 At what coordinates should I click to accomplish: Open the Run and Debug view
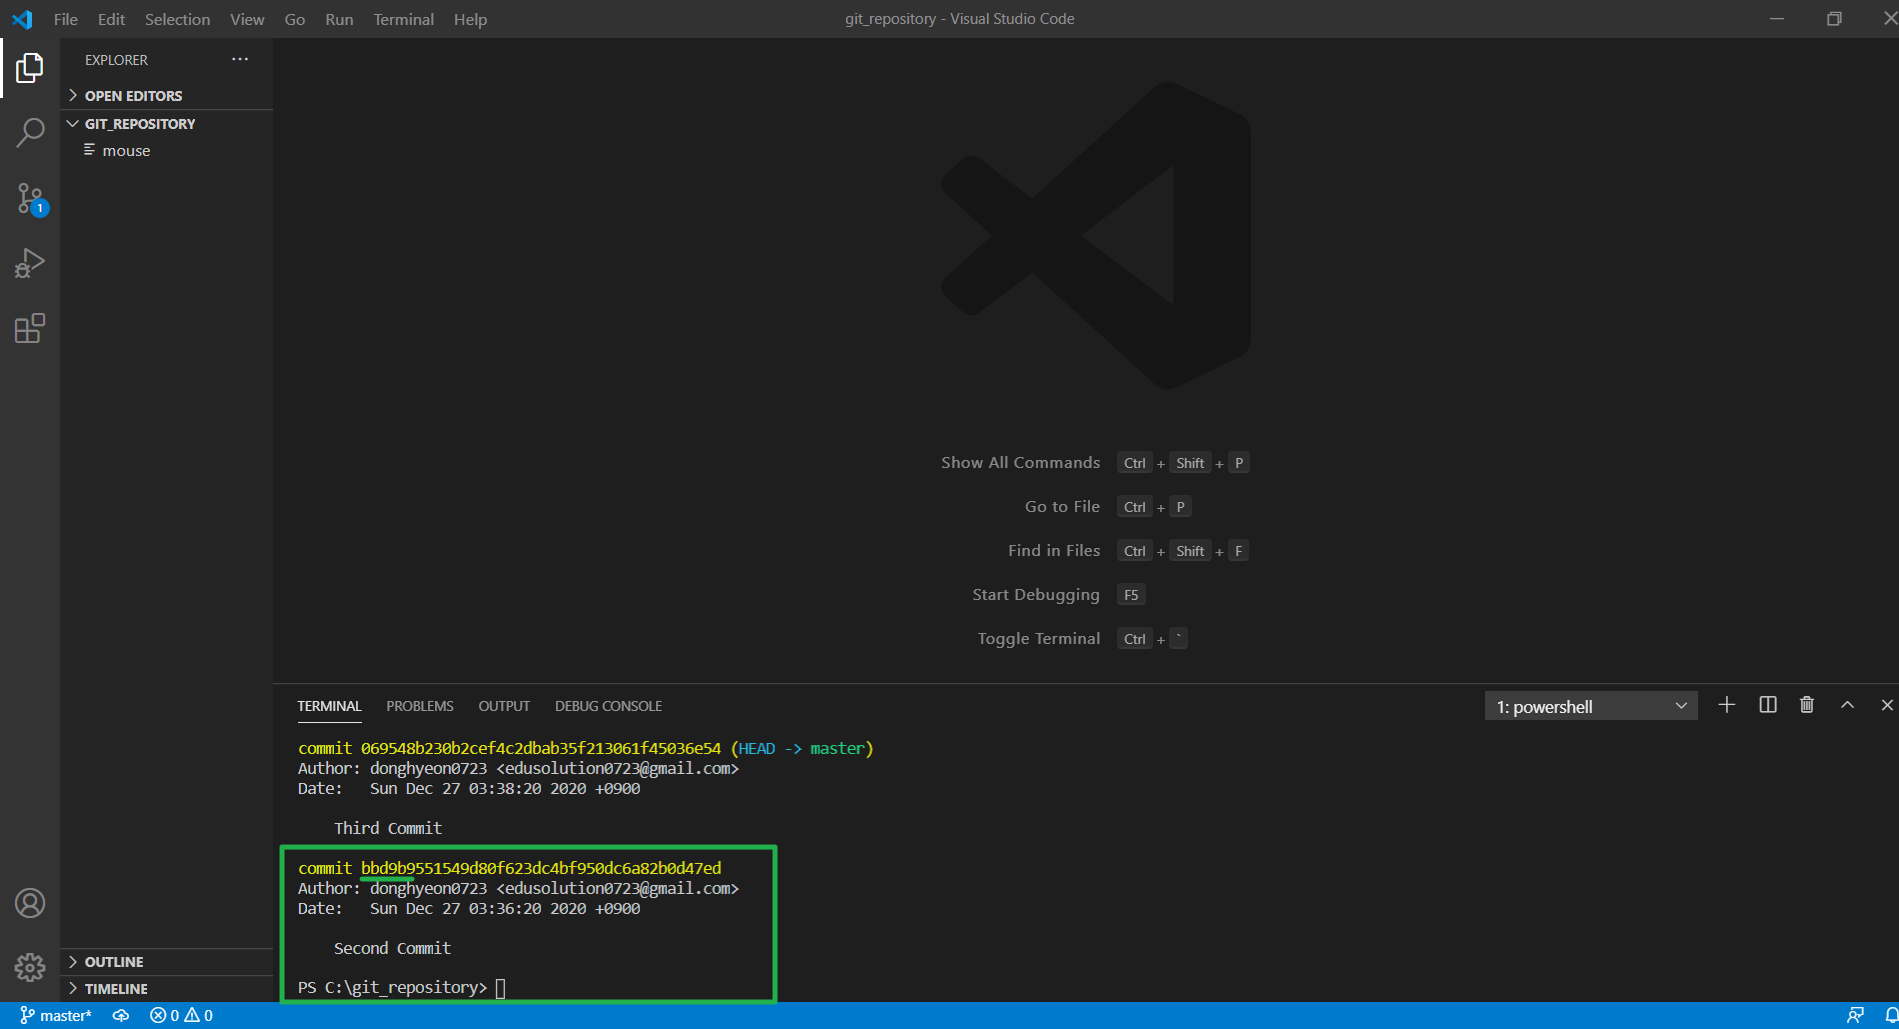(x=30, y=264)
